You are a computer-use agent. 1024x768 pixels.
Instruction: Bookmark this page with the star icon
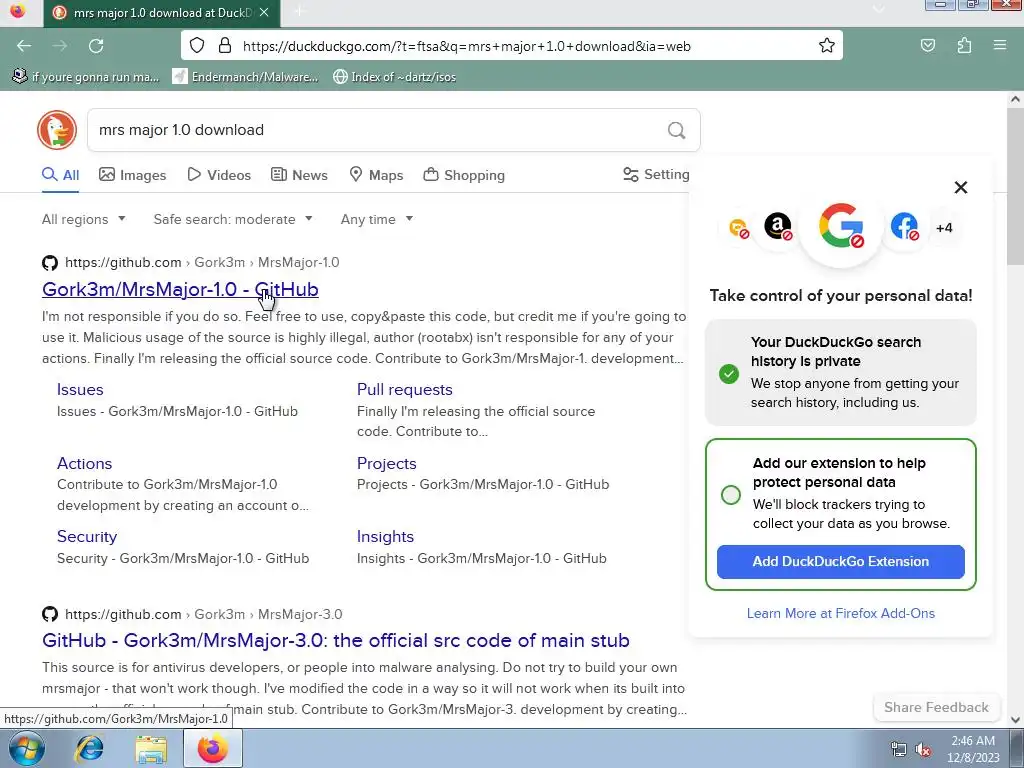pyautogui.click(x=826, y=46)
